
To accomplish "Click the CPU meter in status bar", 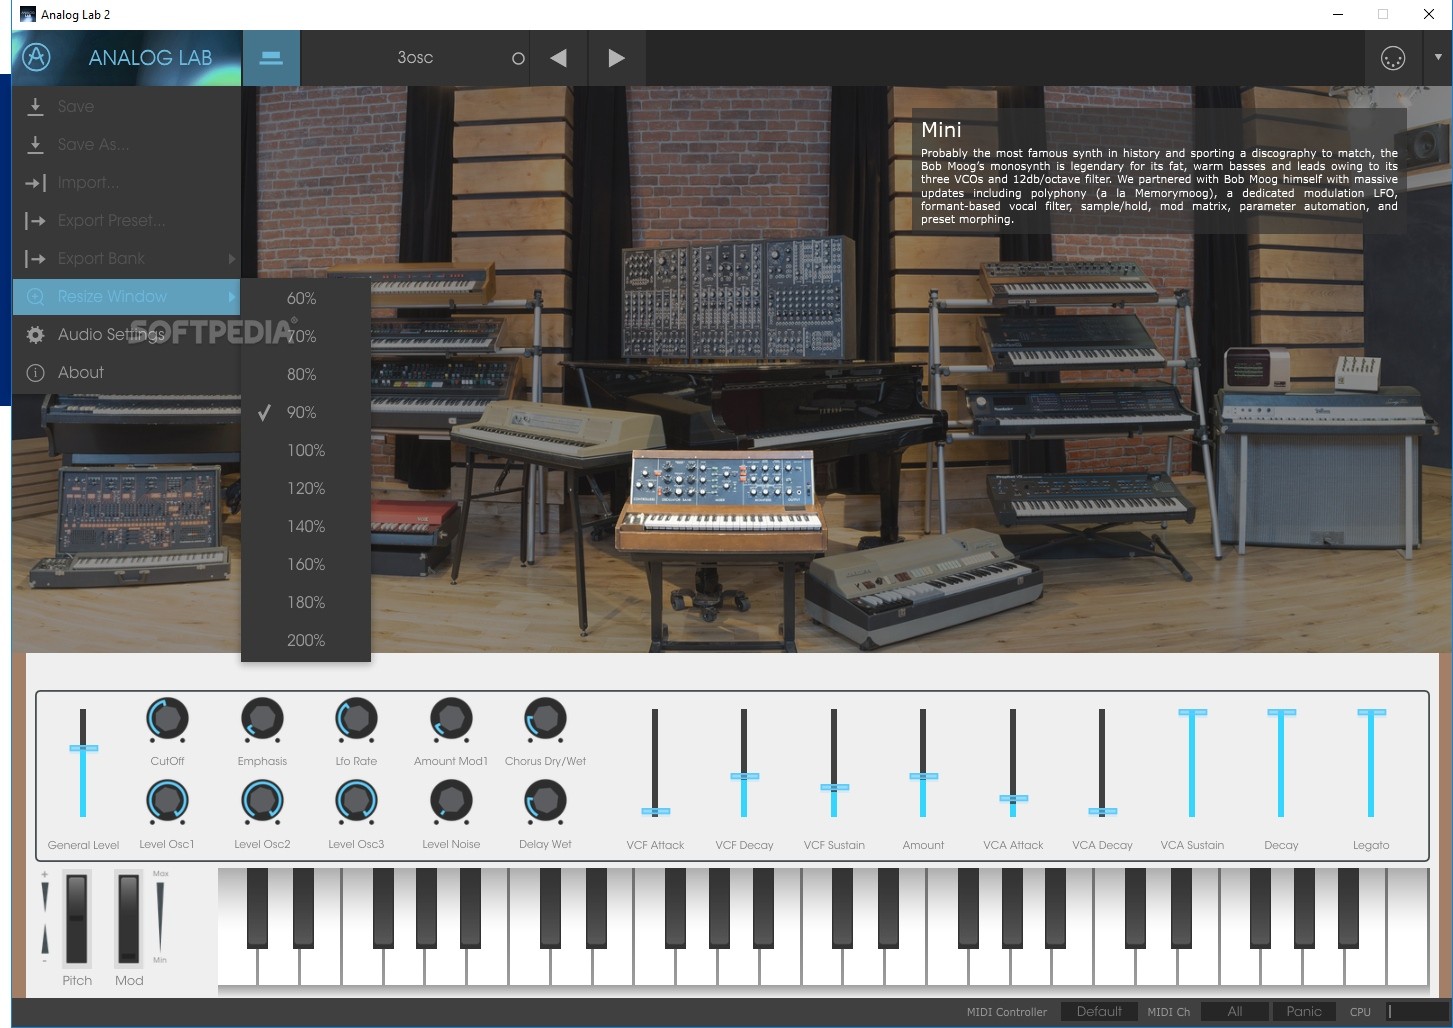I will [1417, 1011].
